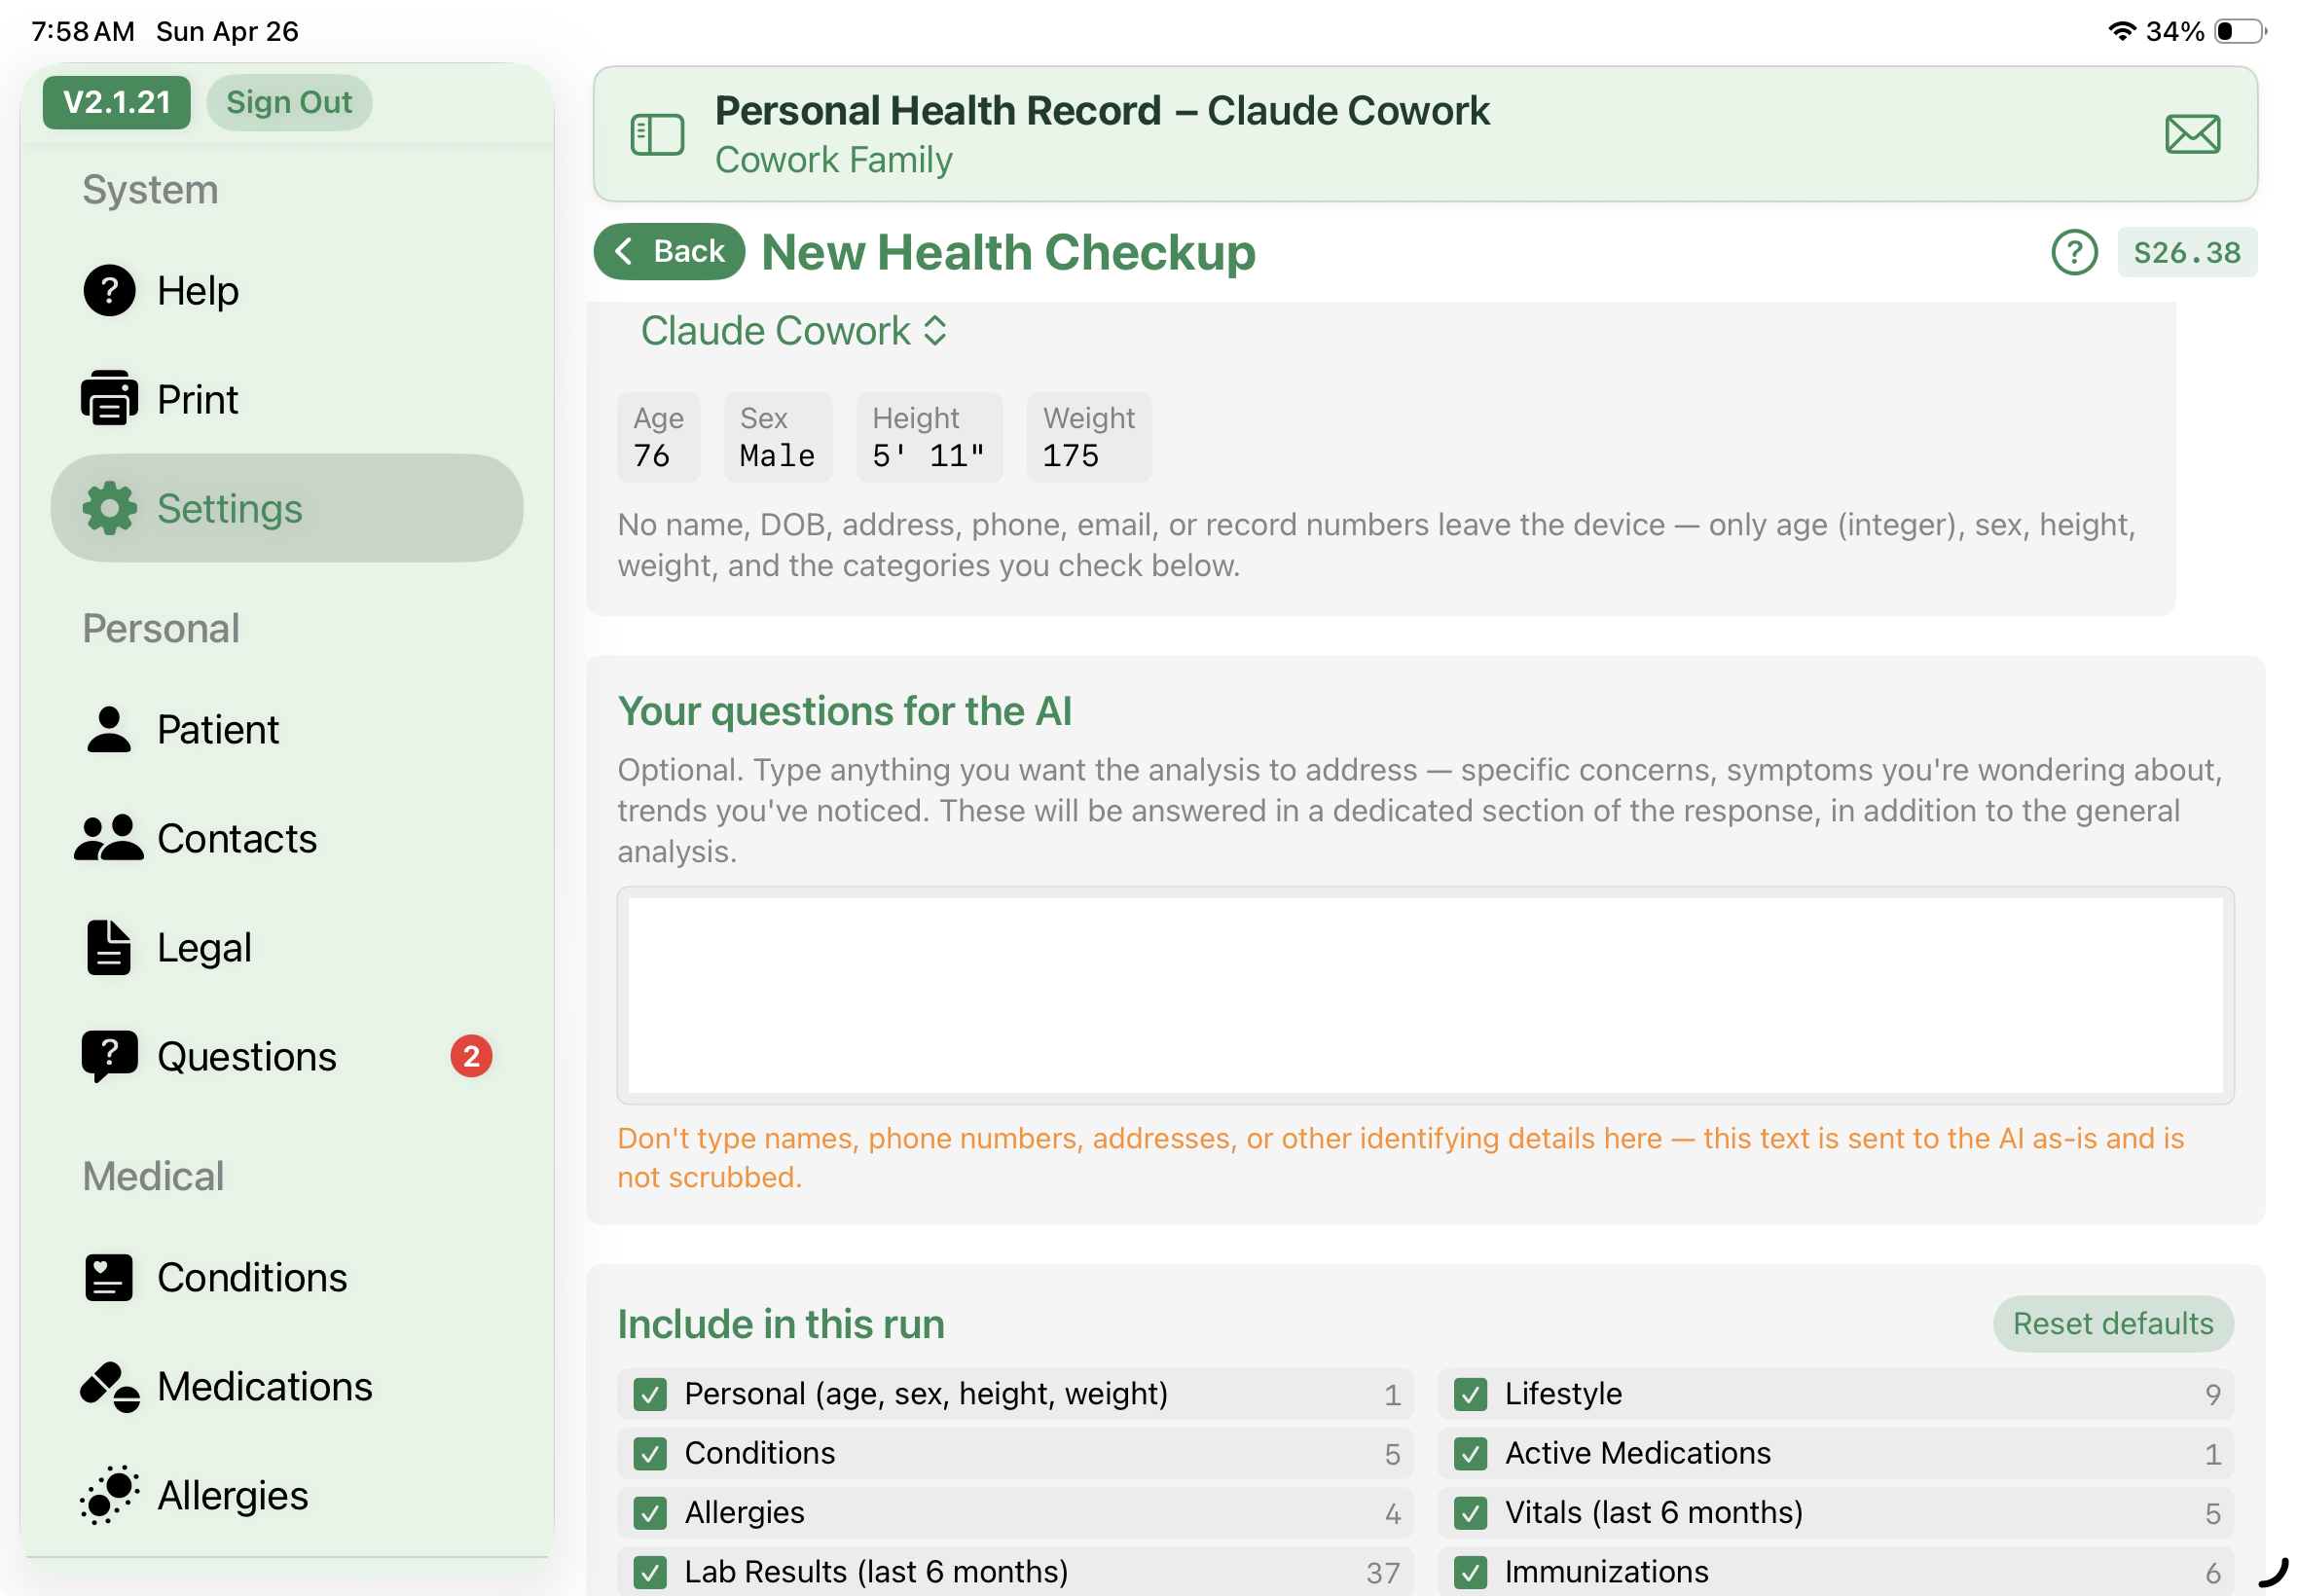The image size is (2297, 1596).
Task: Click the questions for the AI text box
Action: pyautogui.click(x=1425, y=995)
